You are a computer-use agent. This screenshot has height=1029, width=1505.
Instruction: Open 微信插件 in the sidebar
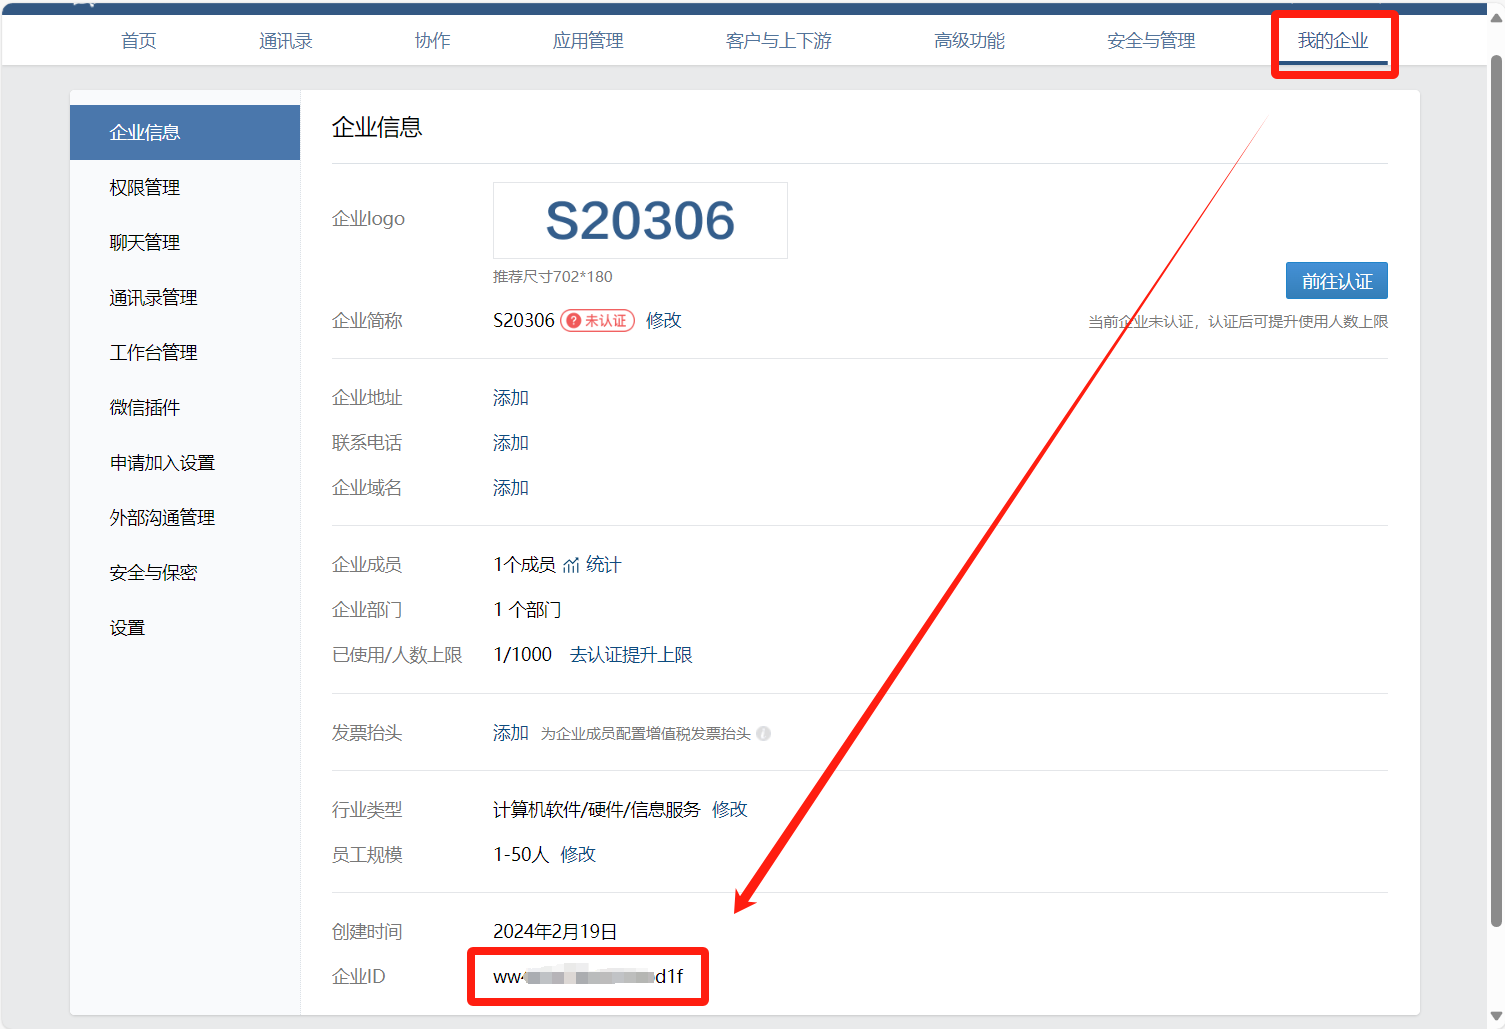coord(145,408)
